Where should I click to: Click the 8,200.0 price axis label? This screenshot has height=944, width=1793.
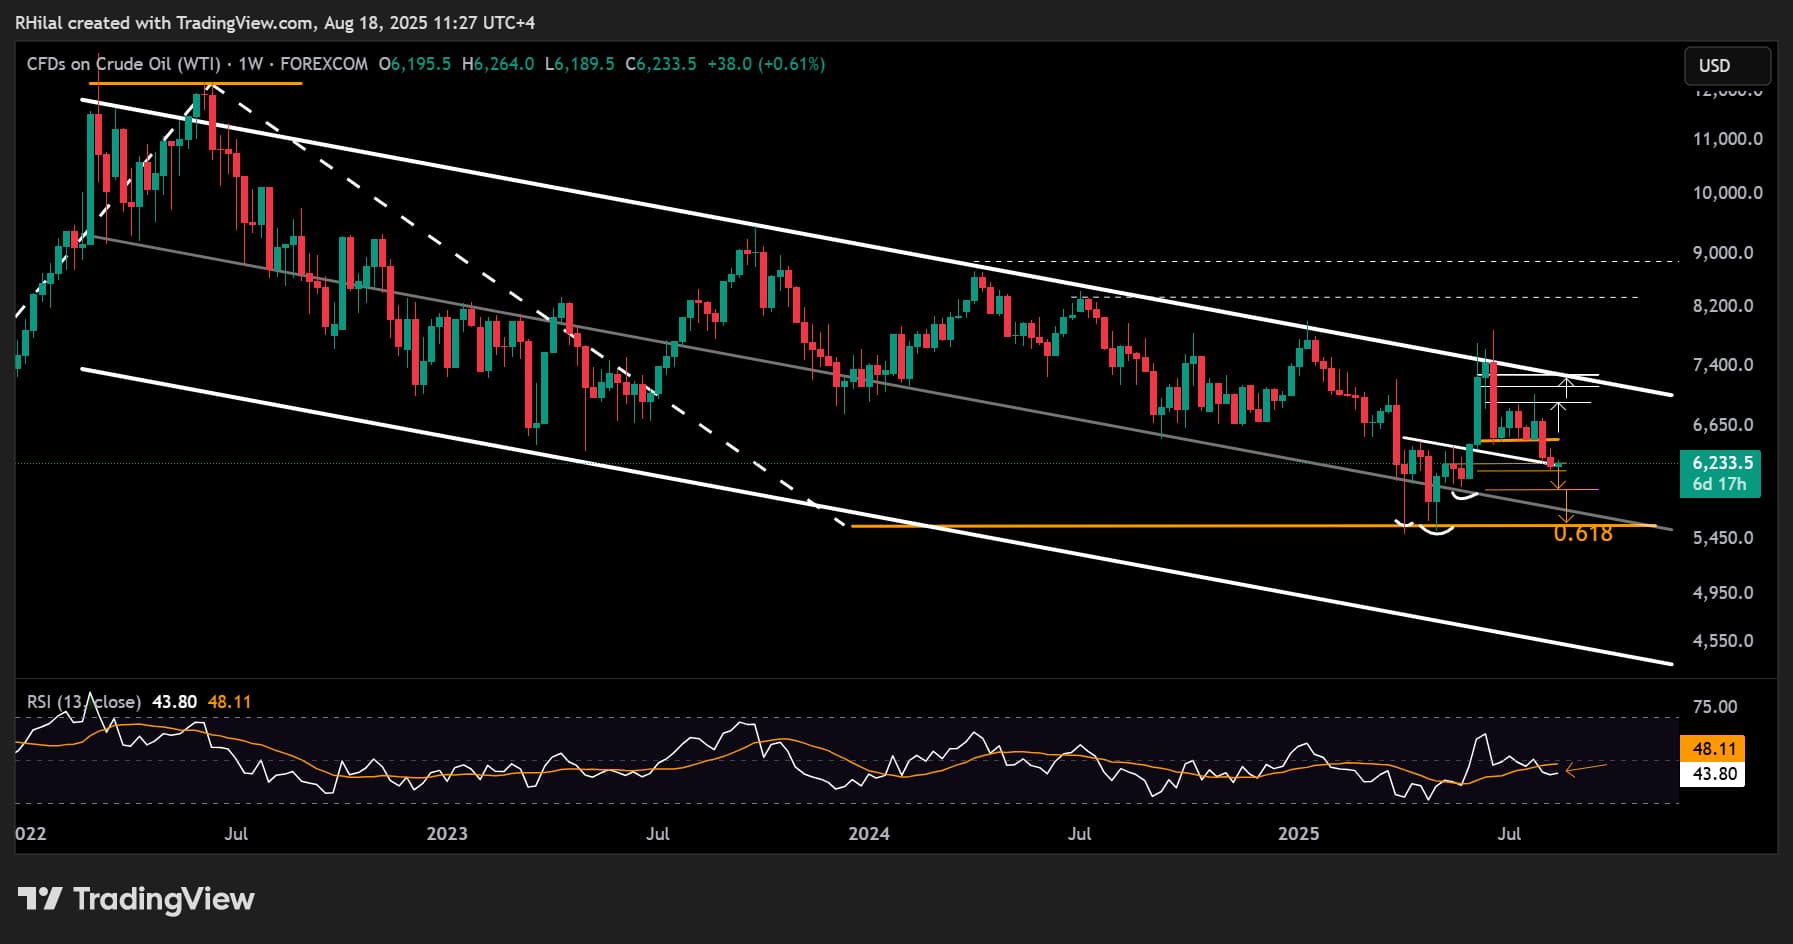click(1723, 306)
